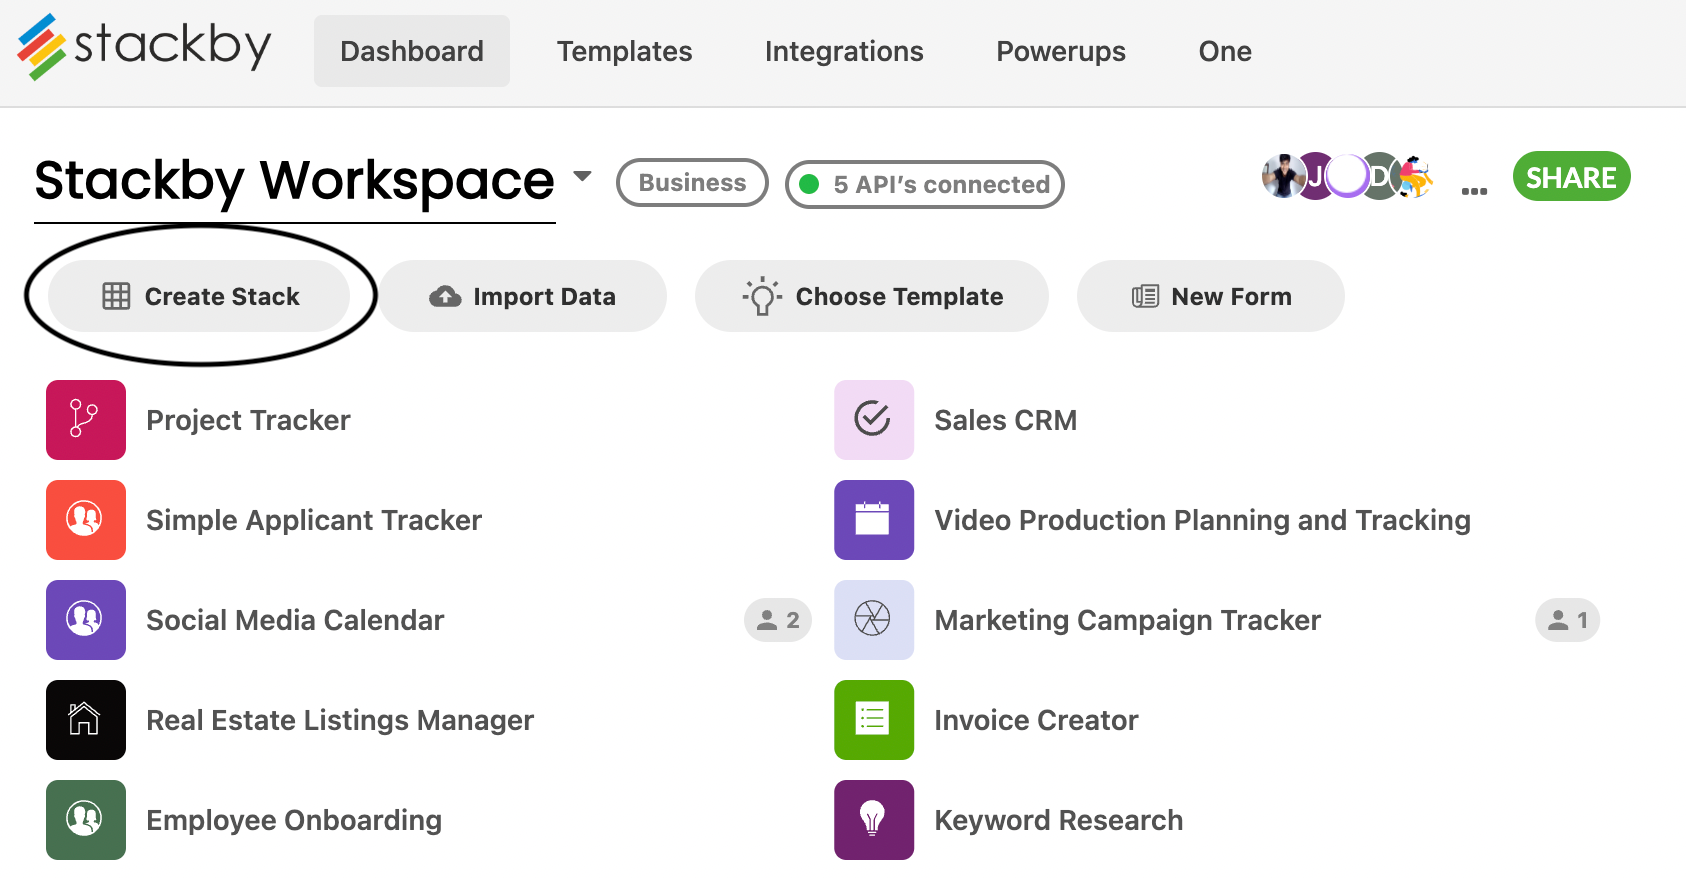Open the Video Production Planning calendar icon
This screenshot has width=1686, height=878.
click(874, 520)
